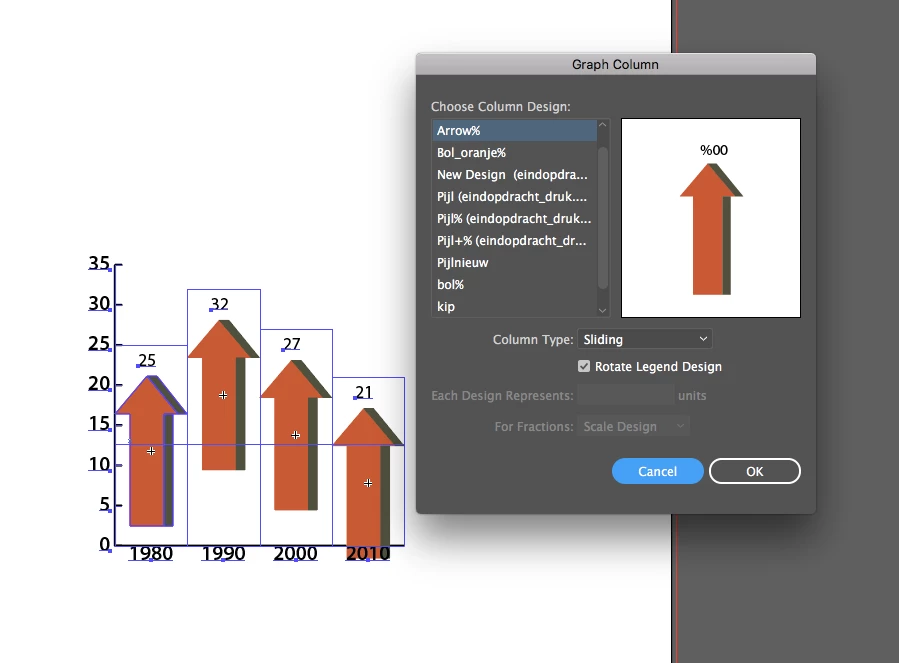The height and width of the screenshot is (663, 899).
Task: Choose New Design (eindopdra... in list
Action: click(x=514, y=174)
